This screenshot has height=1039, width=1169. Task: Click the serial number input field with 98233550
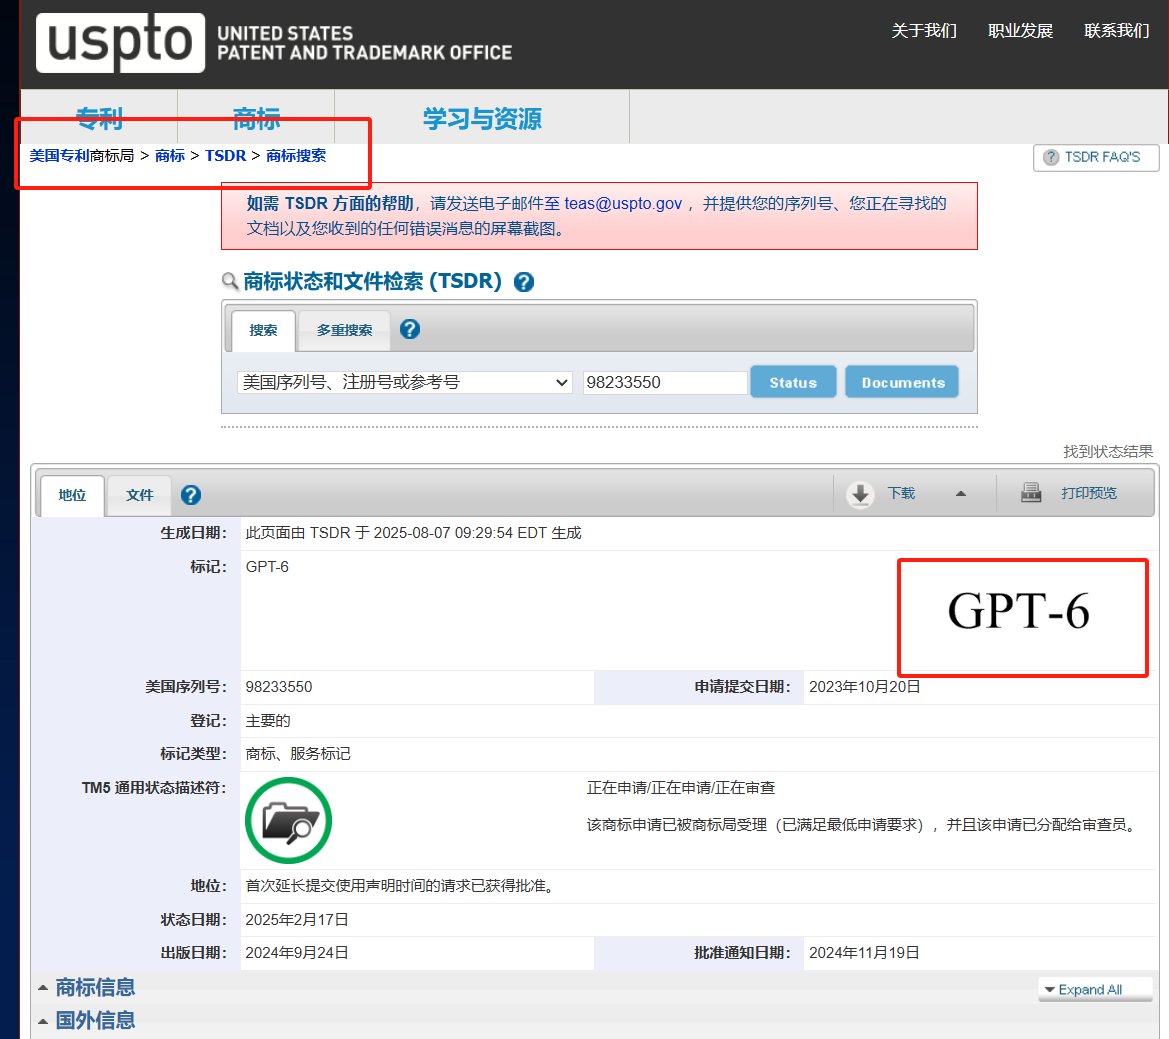click(x=664, y=382)
